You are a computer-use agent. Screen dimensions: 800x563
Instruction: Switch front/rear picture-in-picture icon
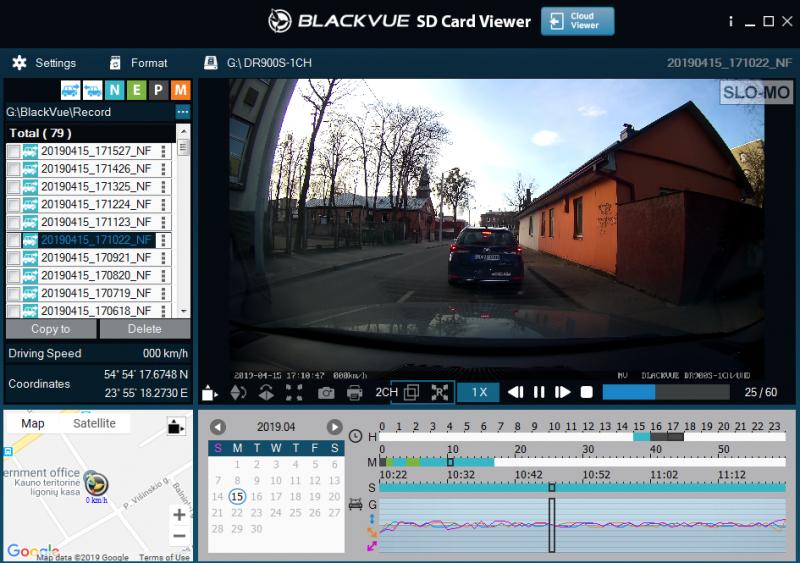tap(411, 393)
